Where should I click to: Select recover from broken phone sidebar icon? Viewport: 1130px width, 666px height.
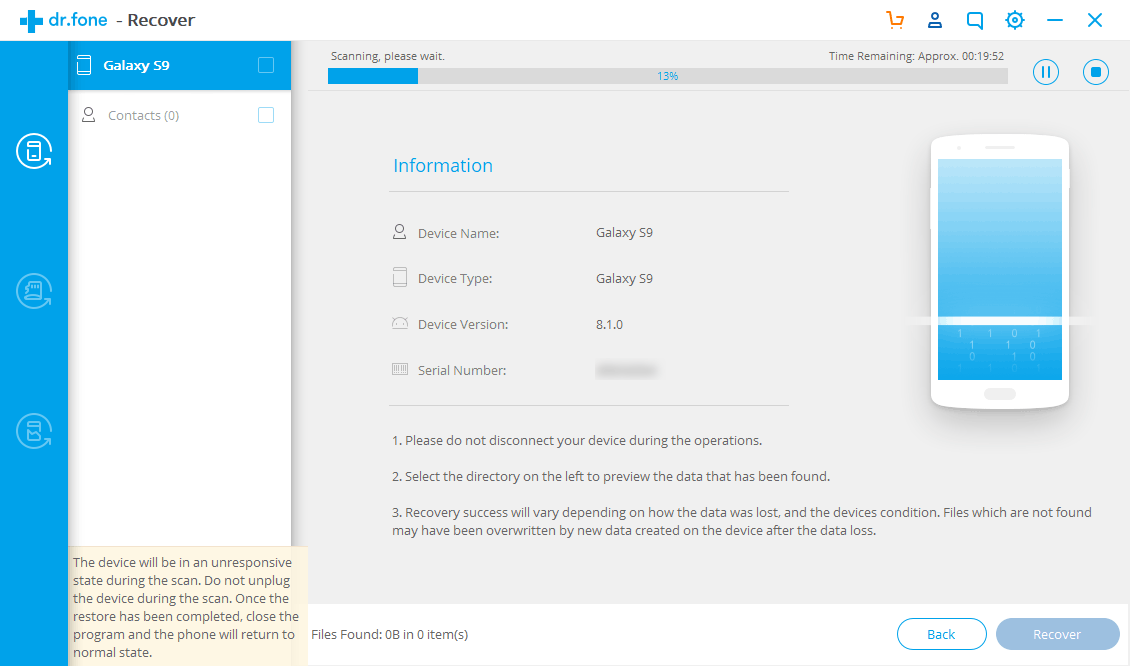[x=34, y=431]
